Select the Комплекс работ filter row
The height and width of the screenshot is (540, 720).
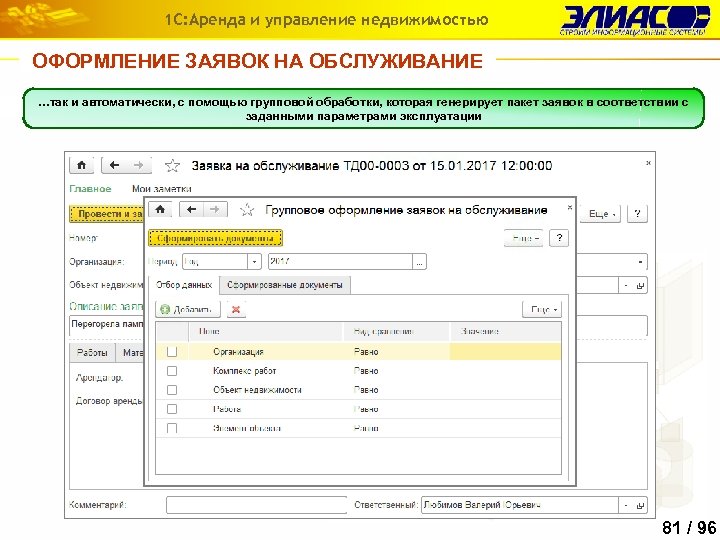click(358, 371)
